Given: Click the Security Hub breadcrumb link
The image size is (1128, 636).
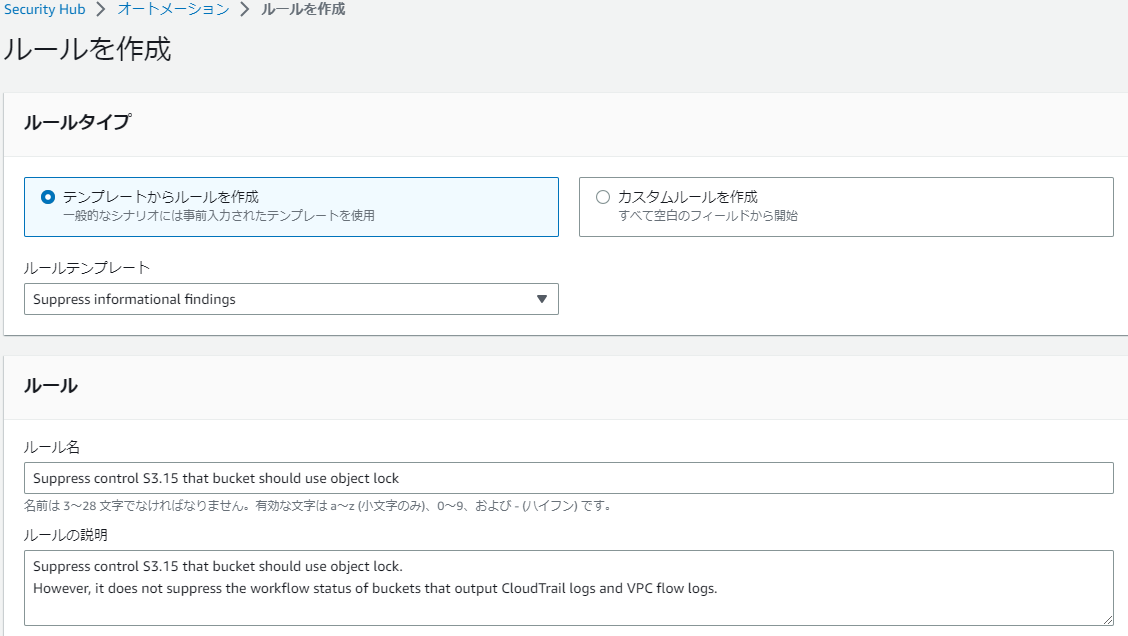Looking at the screenshot, I should [44, 9].
